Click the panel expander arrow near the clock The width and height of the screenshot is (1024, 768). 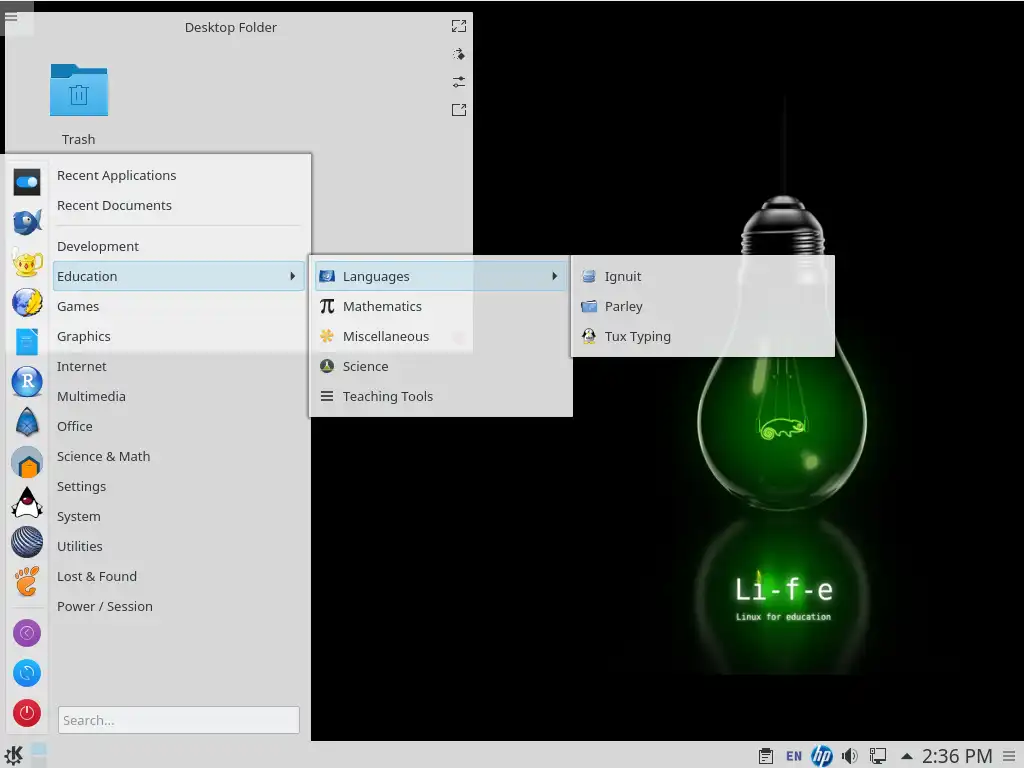[x=905, y=756]
